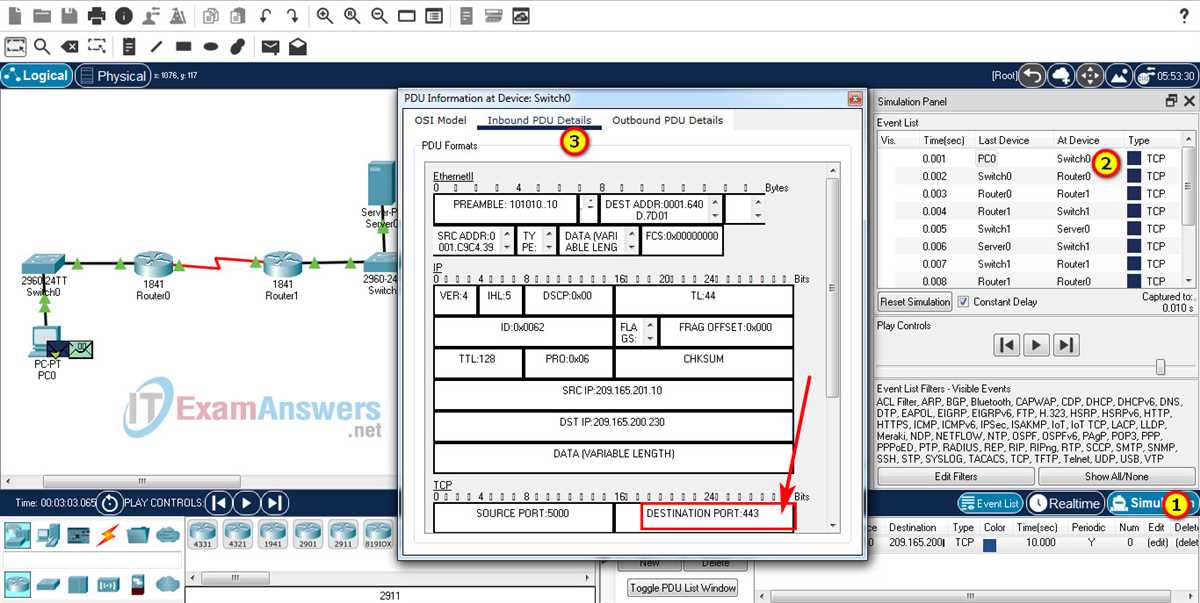1200x603 pixels.
Task: Select the Draw Rectangle tool
Action: (183, 46)
